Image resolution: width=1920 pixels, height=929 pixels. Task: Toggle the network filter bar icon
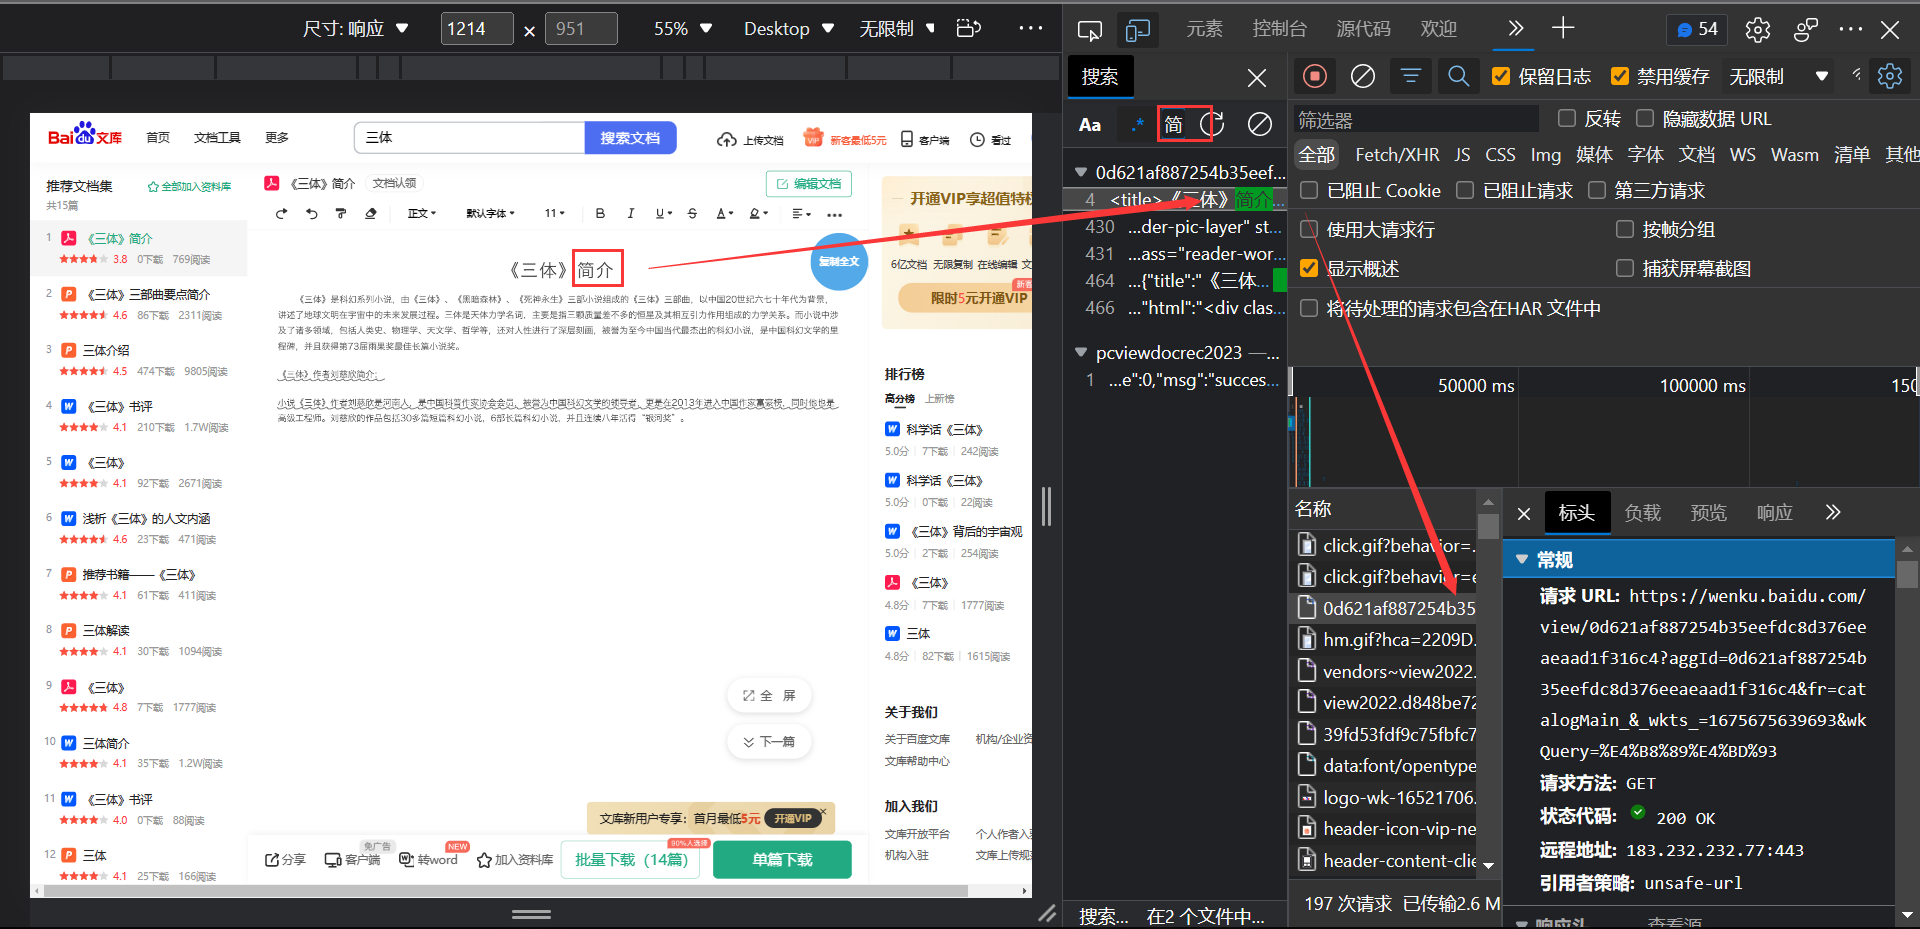1411,76
